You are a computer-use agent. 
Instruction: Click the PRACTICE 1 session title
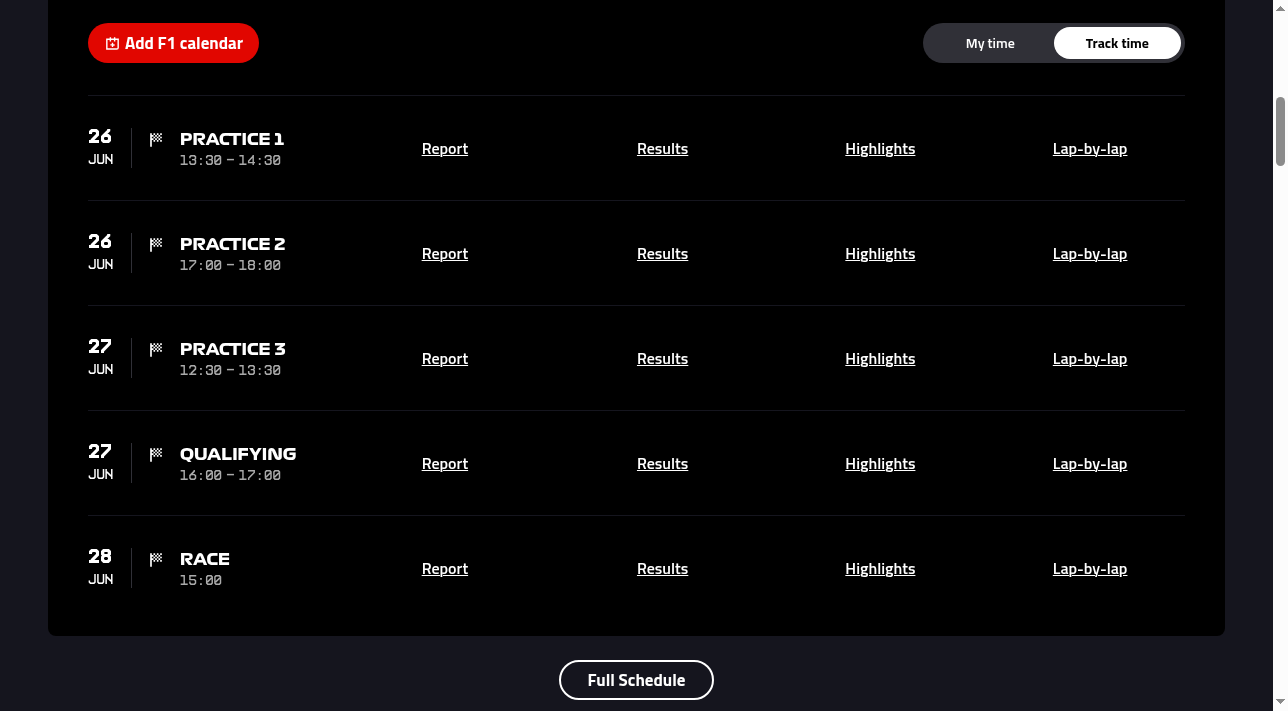click(x=232, y=139)
